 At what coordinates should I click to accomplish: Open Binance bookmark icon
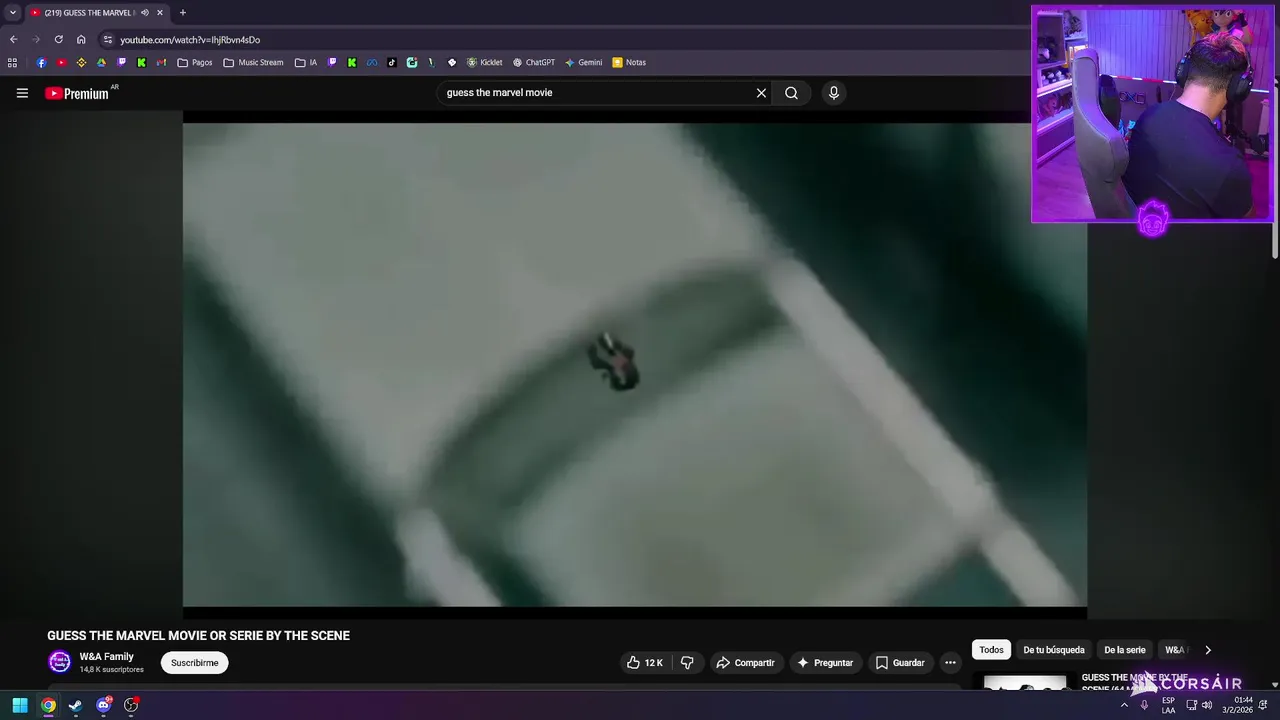tap(81, 62)
